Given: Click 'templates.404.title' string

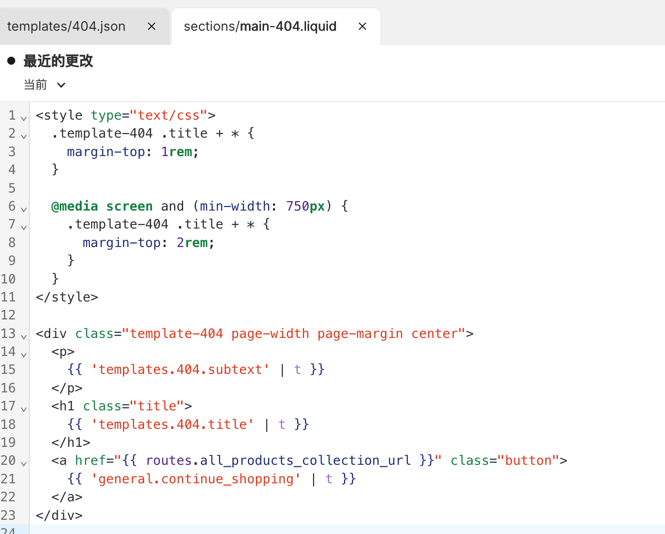Looking at the screenshot, I should click(x=172, y=424).
